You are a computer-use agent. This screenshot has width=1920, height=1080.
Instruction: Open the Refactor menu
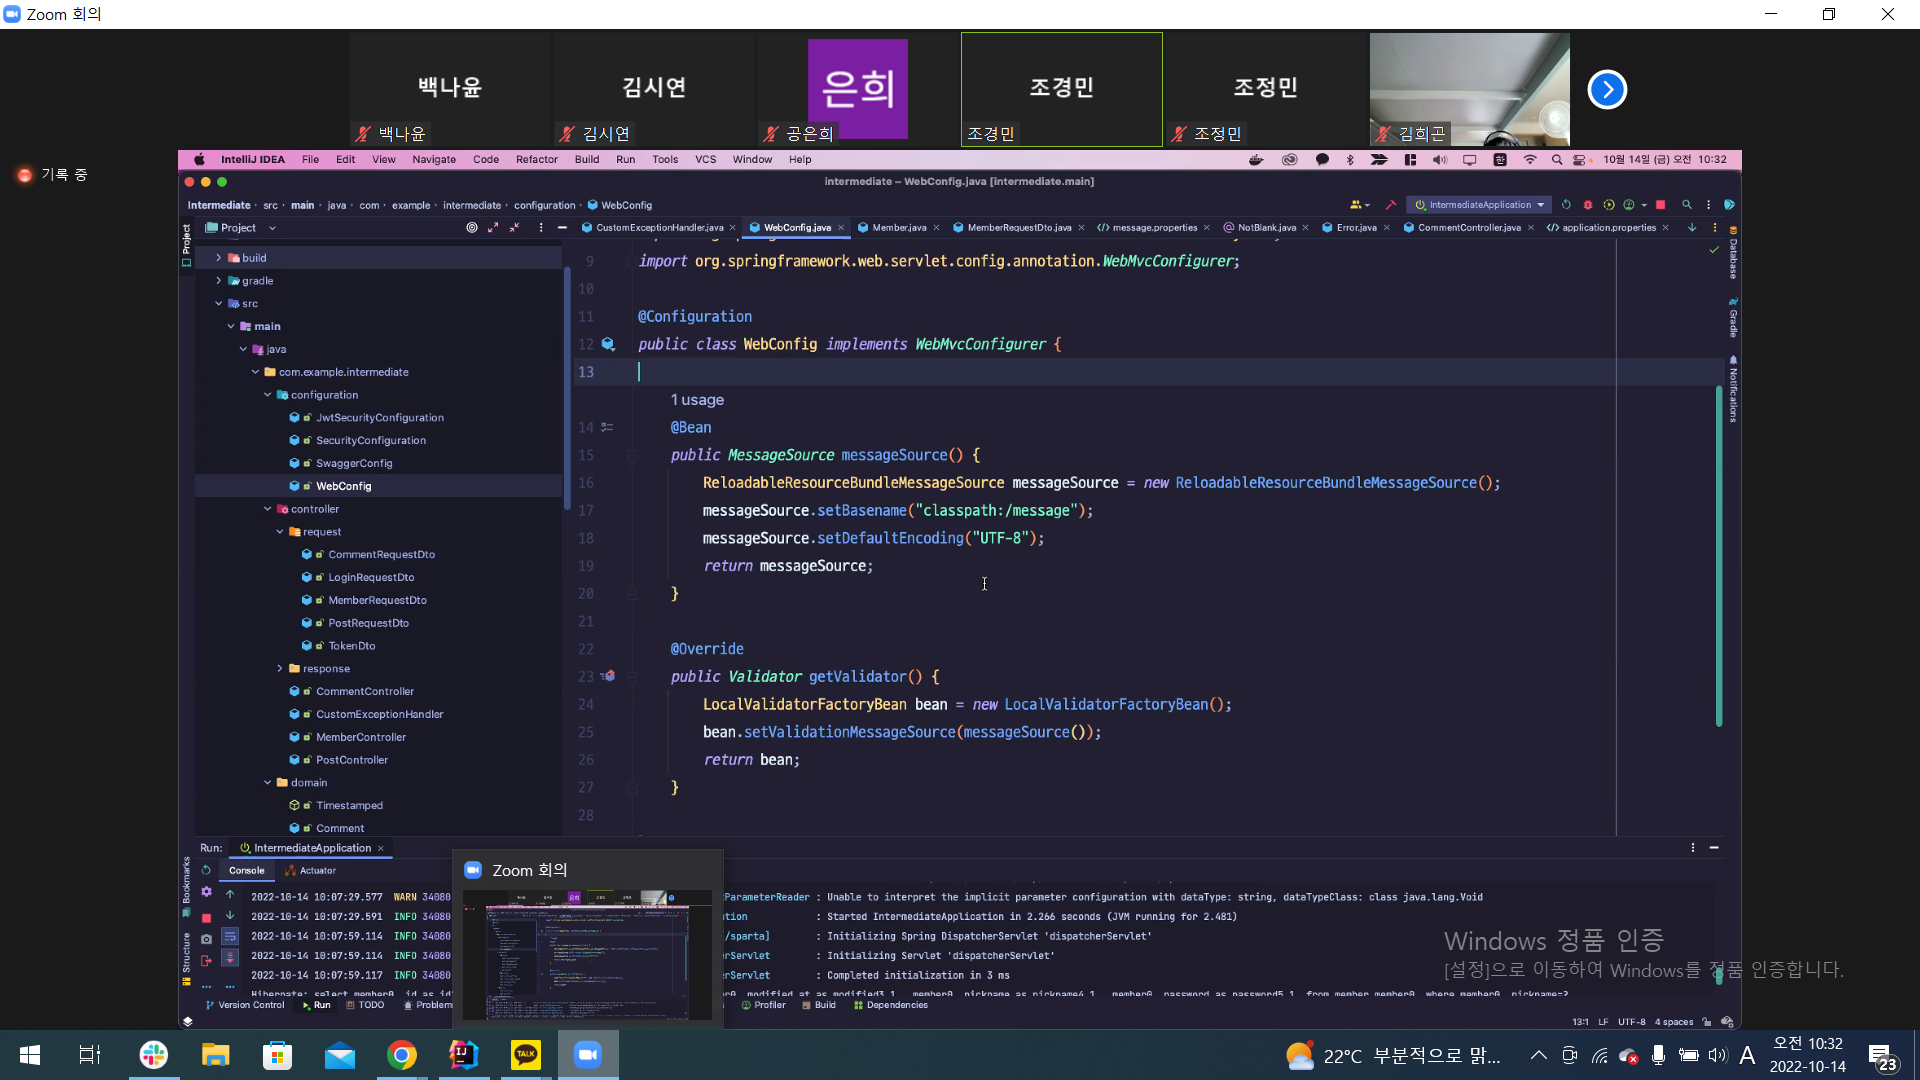(x=536, y=160)
